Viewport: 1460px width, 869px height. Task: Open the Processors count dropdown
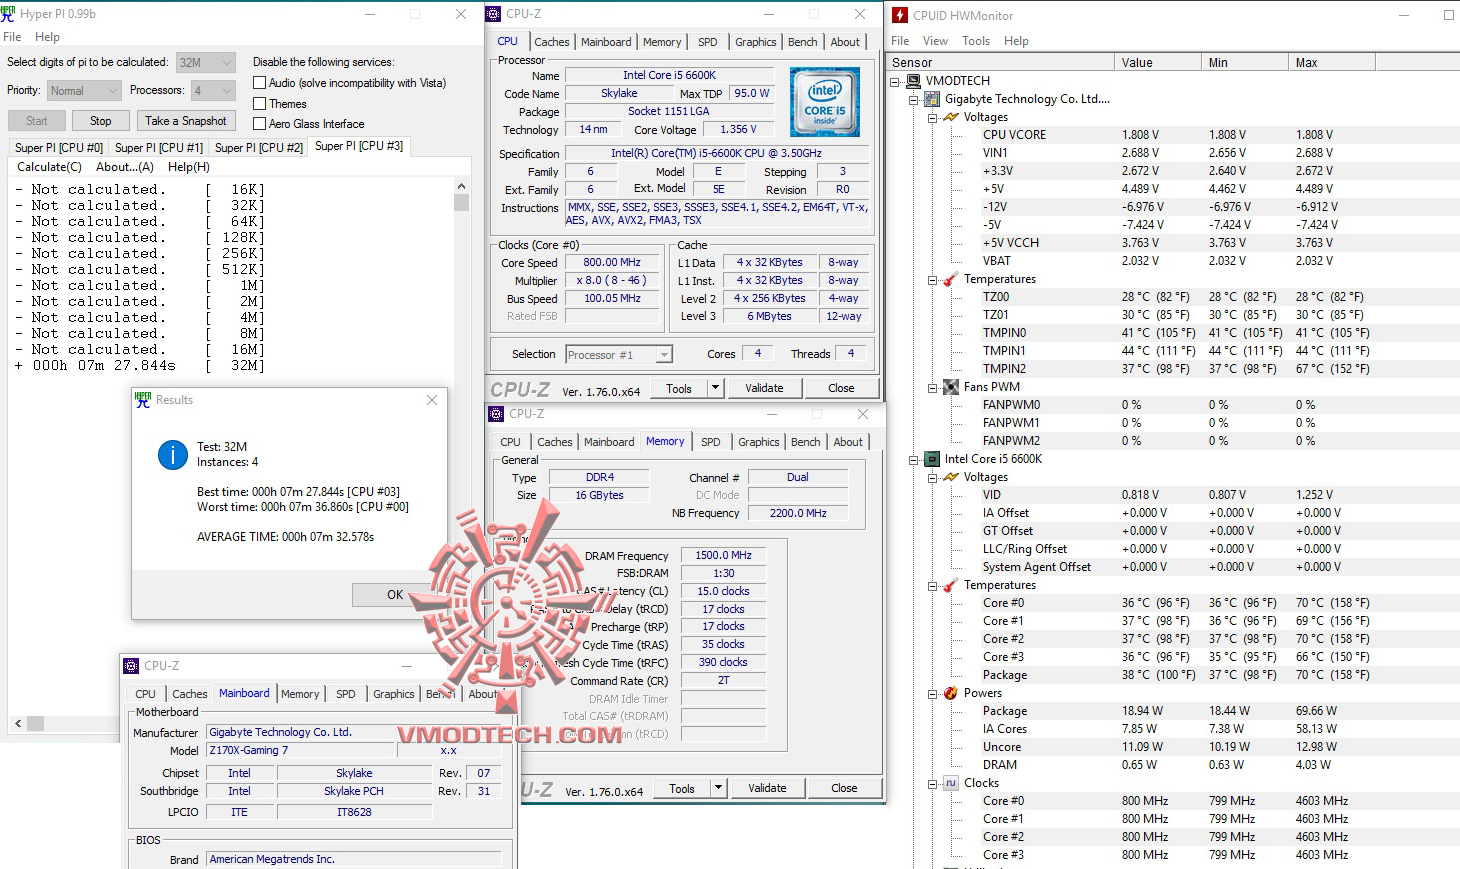pos(213,91)
